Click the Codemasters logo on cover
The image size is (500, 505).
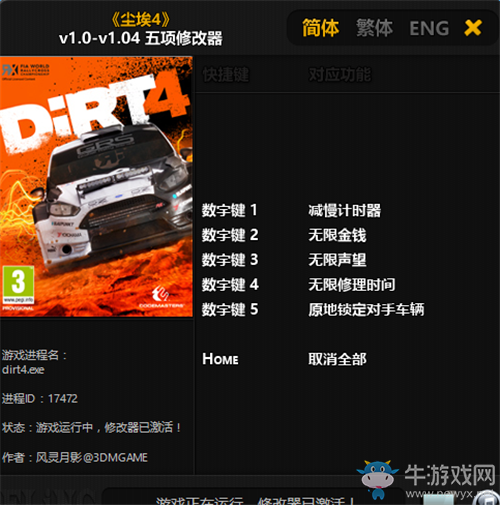pos(161,298)
